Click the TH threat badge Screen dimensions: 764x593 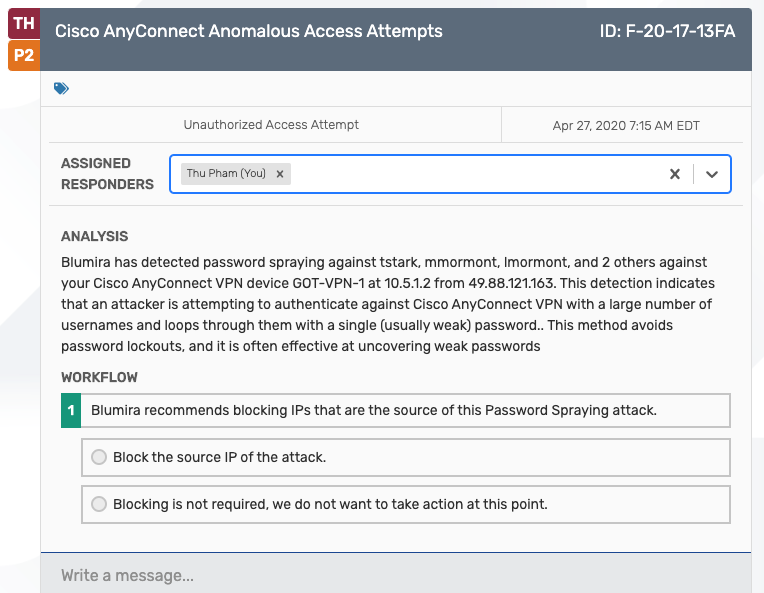(x=24, y=23)
